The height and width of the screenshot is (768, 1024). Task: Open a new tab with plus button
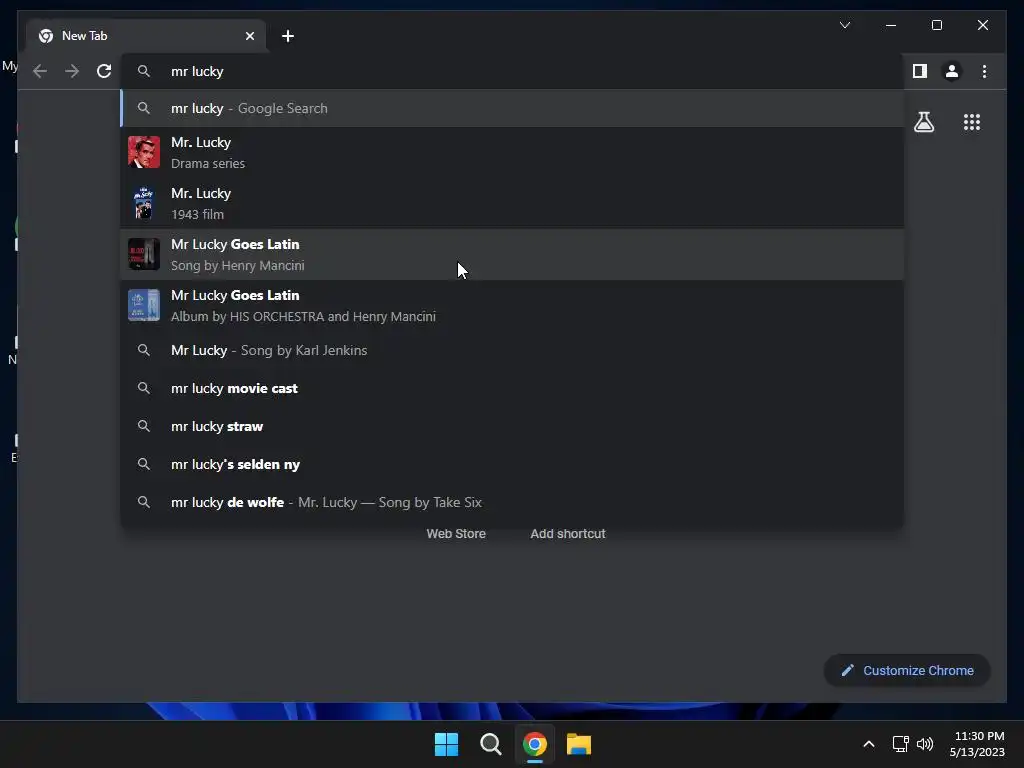tap(287, 36)
